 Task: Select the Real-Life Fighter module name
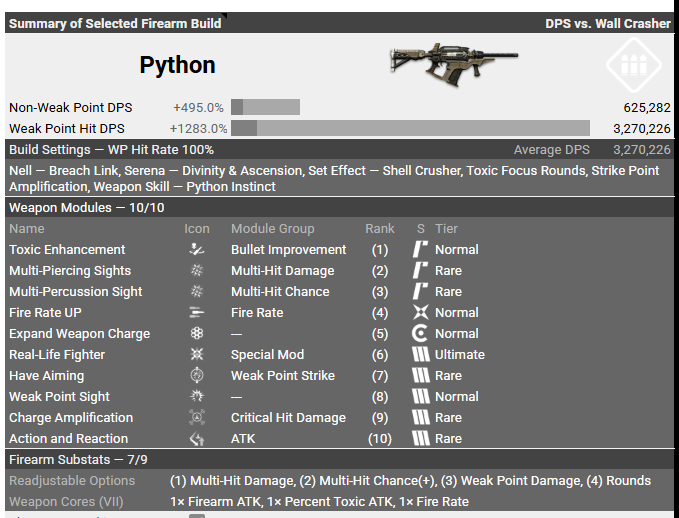pos(57,355)
